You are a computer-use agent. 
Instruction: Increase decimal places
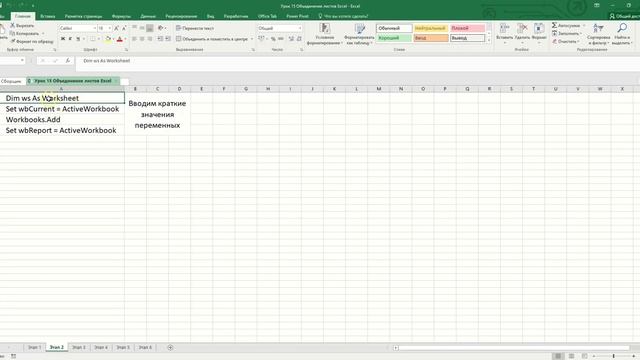click(291, 39)
